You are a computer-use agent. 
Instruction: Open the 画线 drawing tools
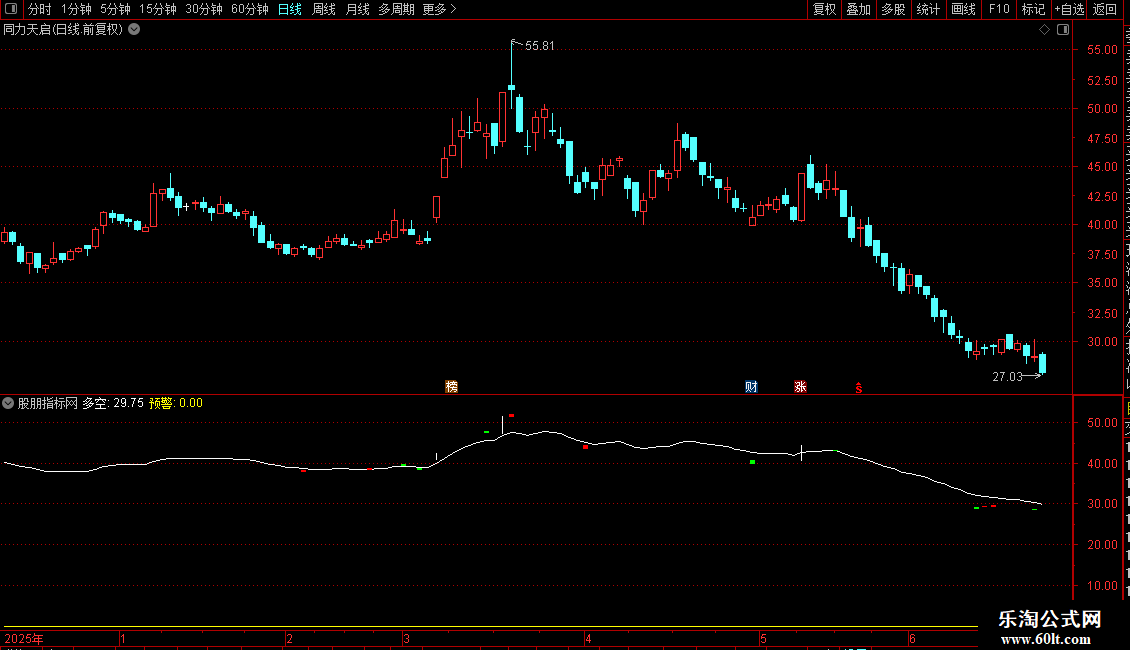click(963, 9)
